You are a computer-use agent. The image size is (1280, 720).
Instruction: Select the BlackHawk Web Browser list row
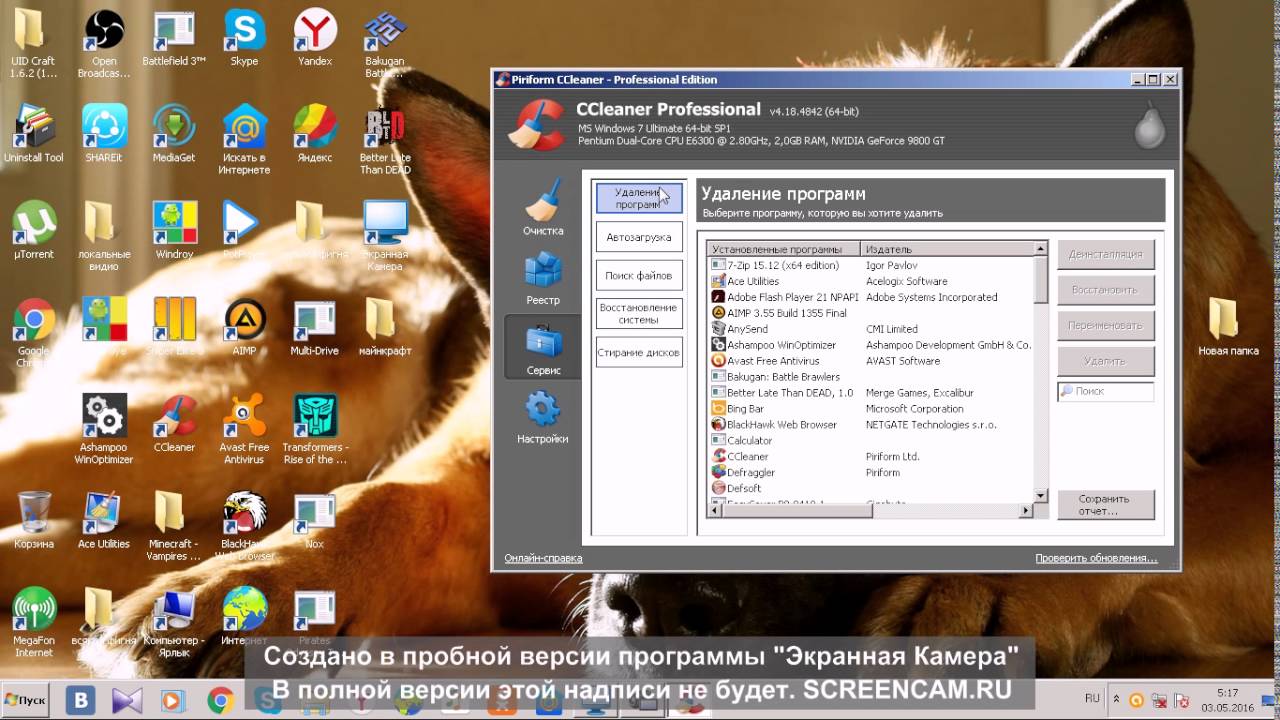point(870,424)
